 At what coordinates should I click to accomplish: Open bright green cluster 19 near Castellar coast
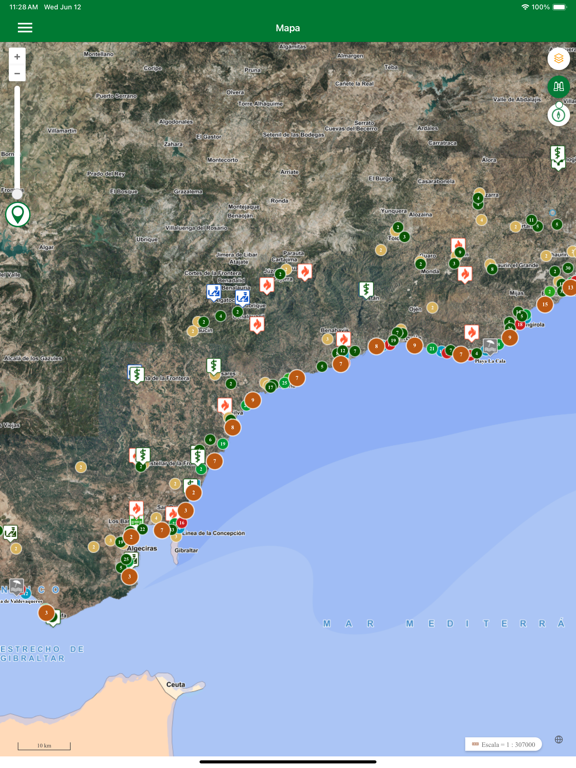(223, 444)
